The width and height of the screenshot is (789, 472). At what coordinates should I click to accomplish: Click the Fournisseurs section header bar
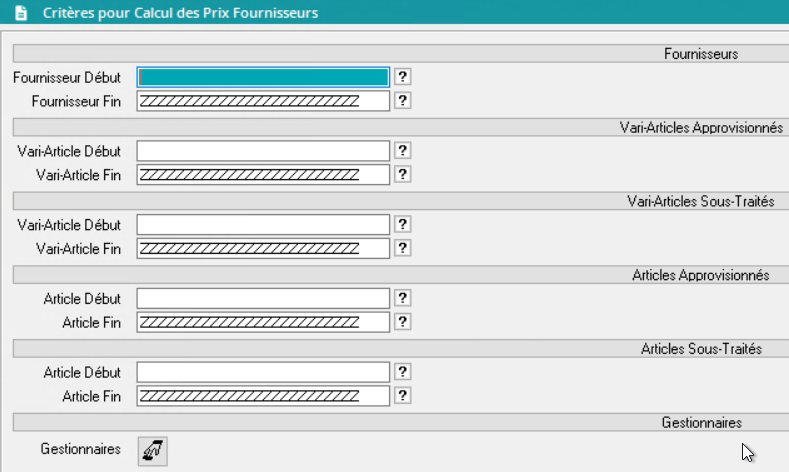pos(400,53)
